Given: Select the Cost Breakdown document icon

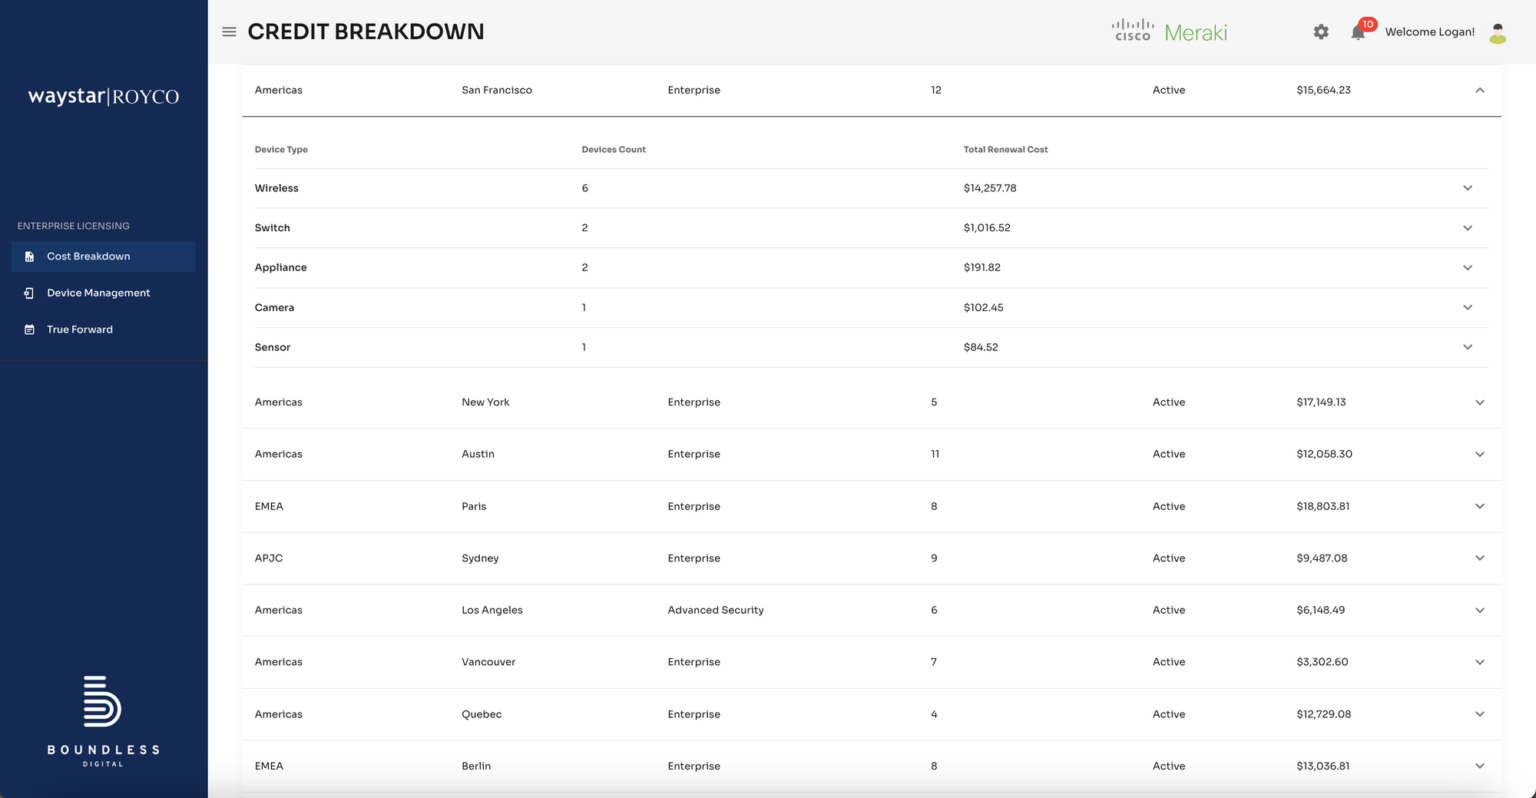Looking at the screenshot, I should pyautogui.click(x=30, y=256).
